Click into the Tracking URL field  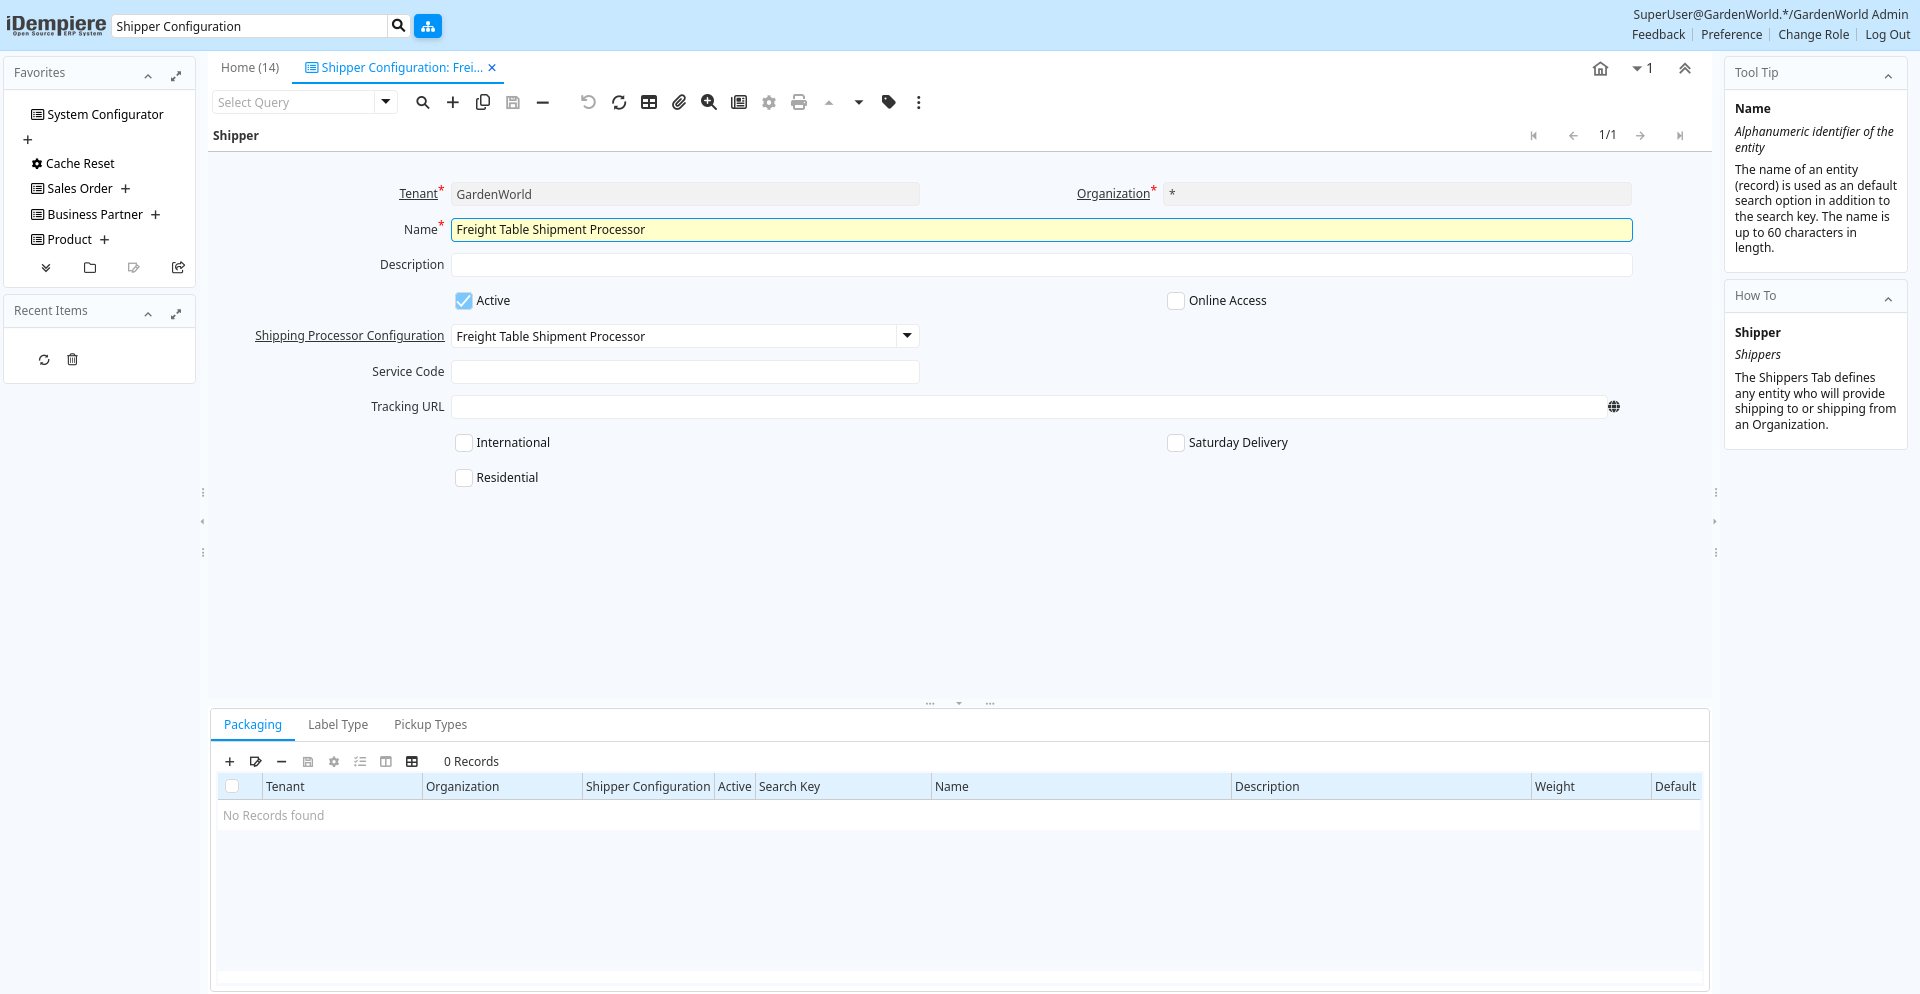1027,407
